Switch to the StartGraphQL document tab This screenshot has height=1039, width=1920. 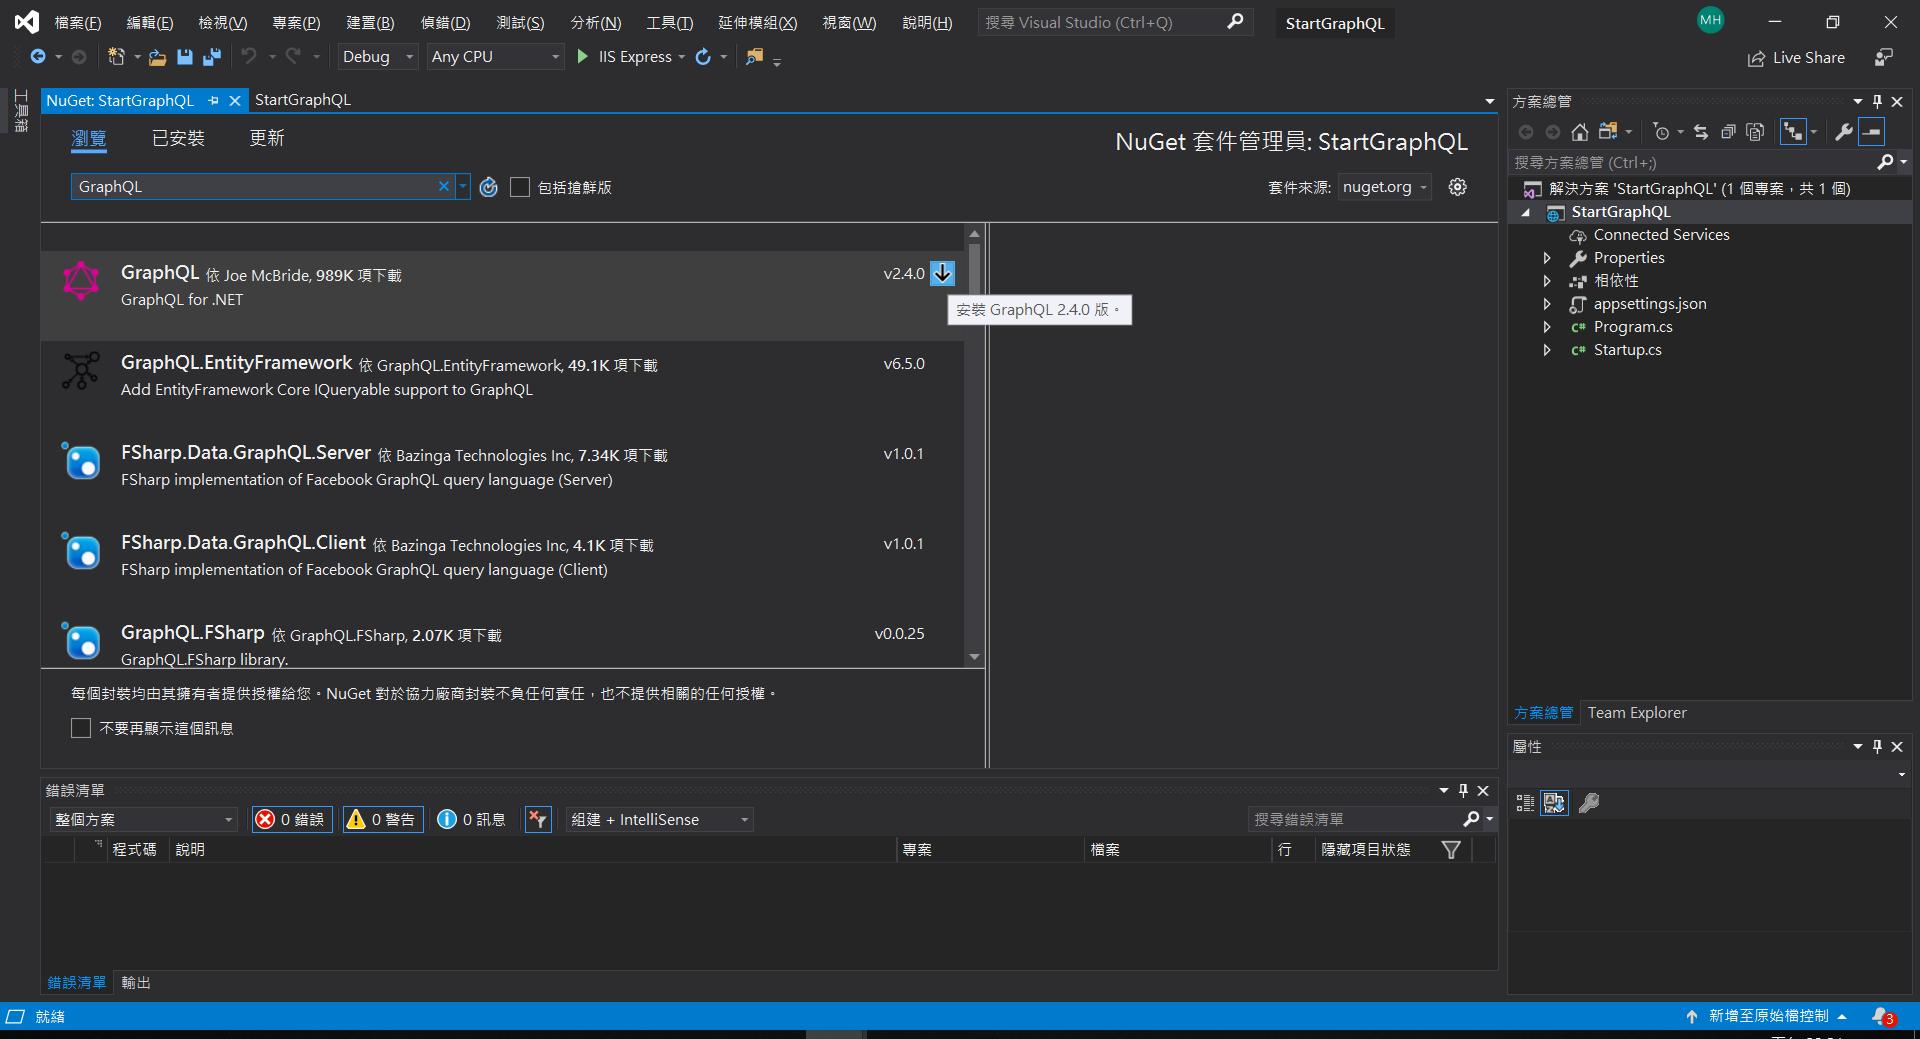pos(303,100)
